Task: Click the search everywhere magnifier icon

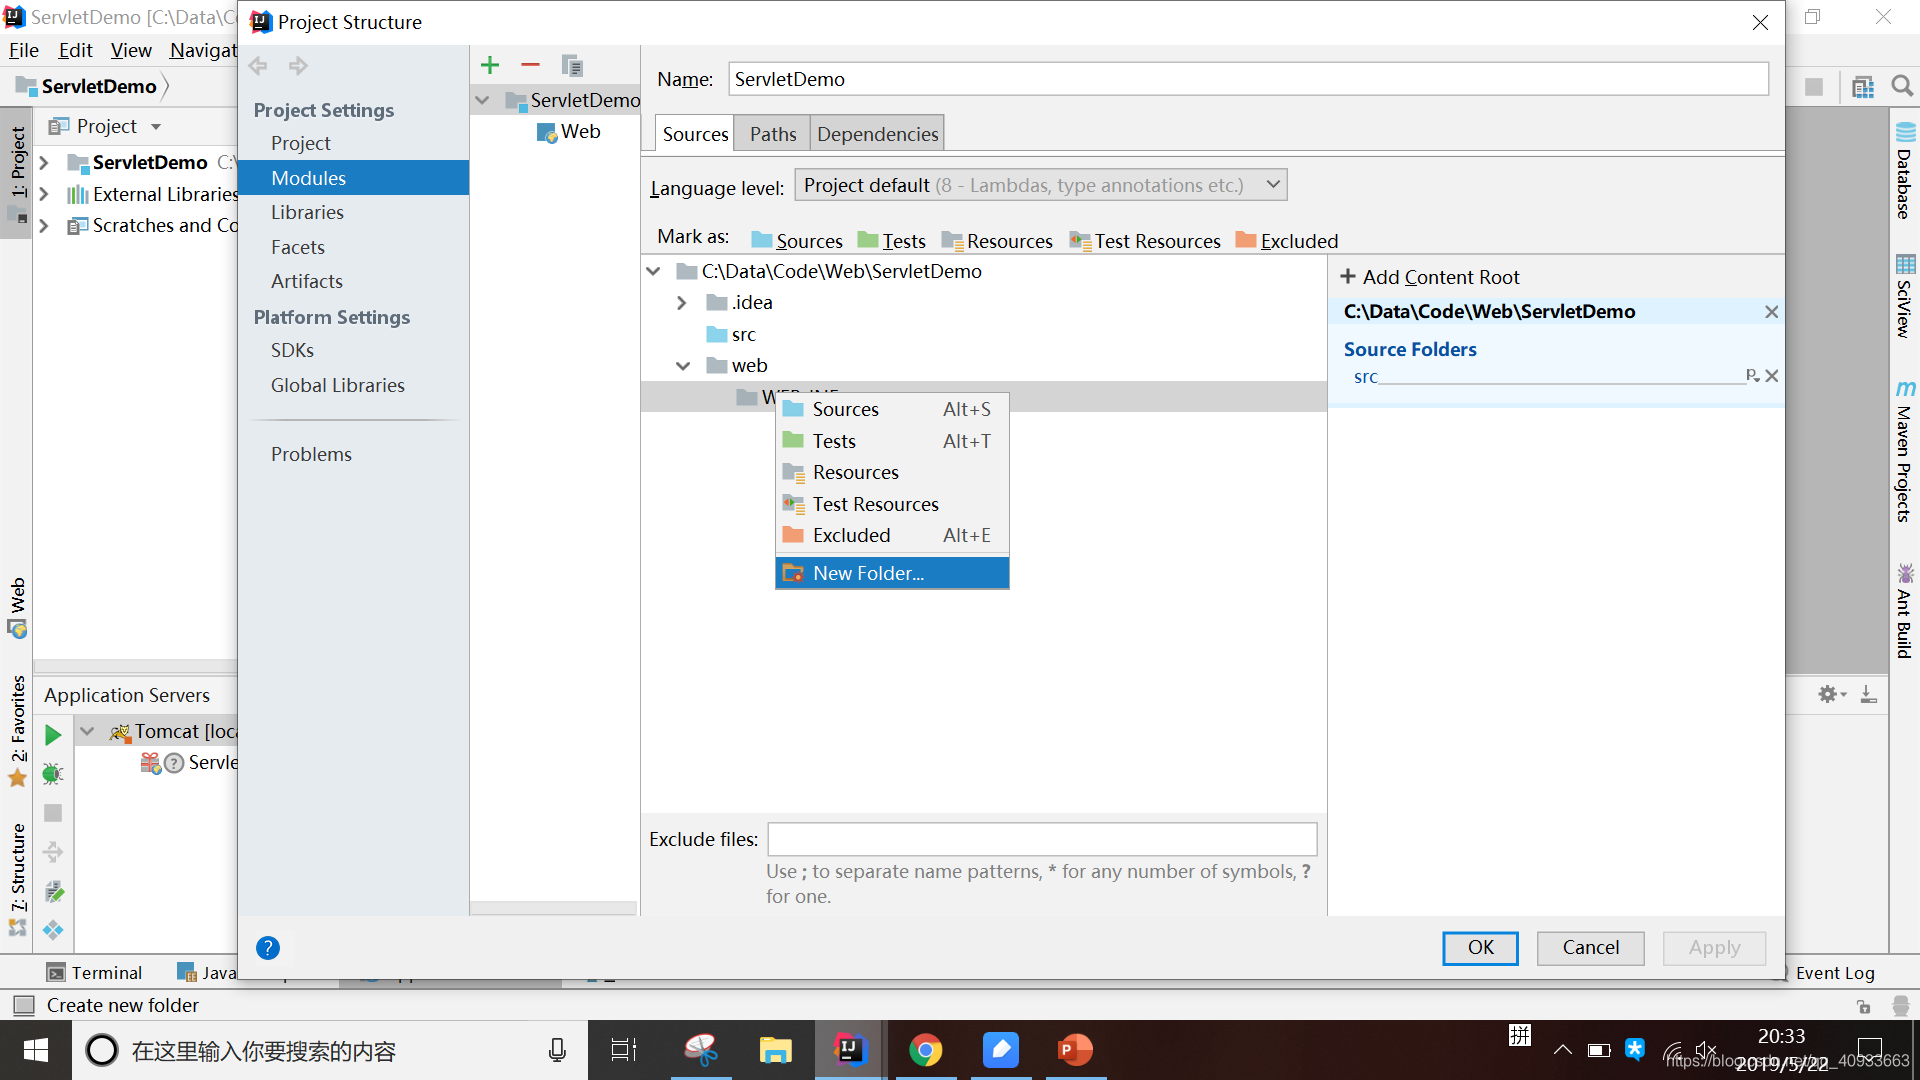Action: [x=1902, y=87]
